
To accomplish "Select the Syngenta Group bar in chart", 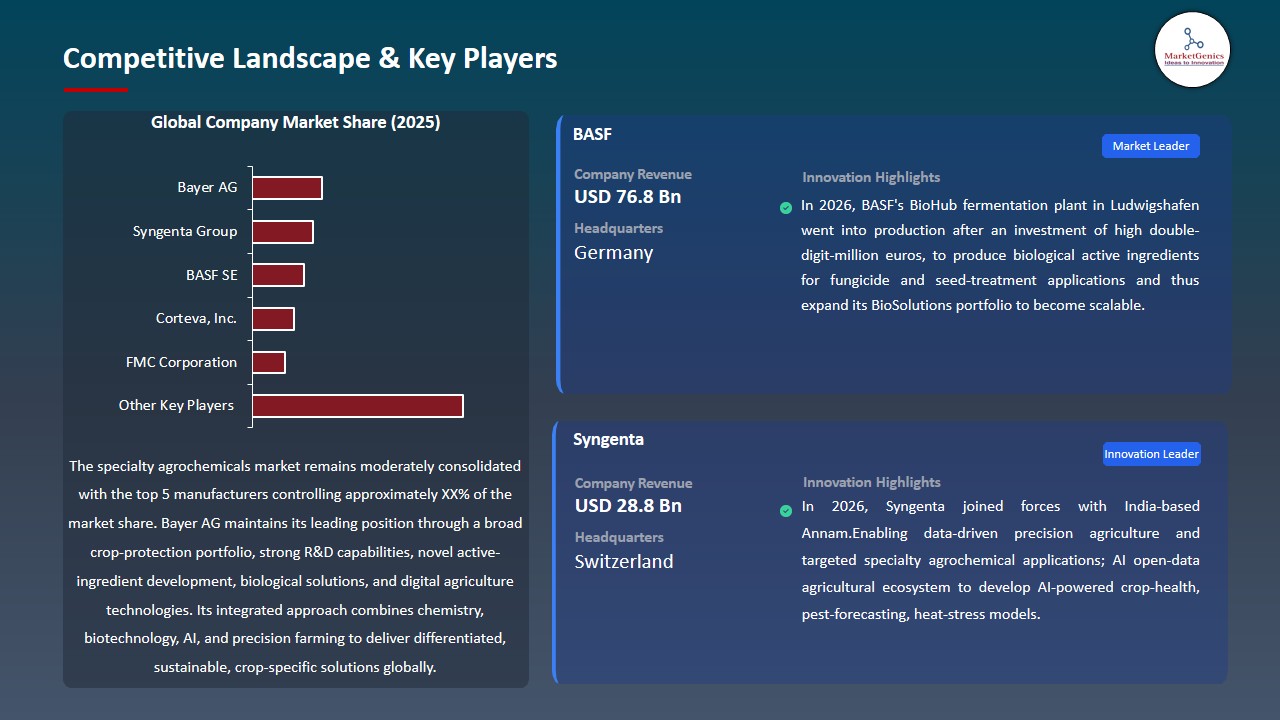I will coord(283,232).
